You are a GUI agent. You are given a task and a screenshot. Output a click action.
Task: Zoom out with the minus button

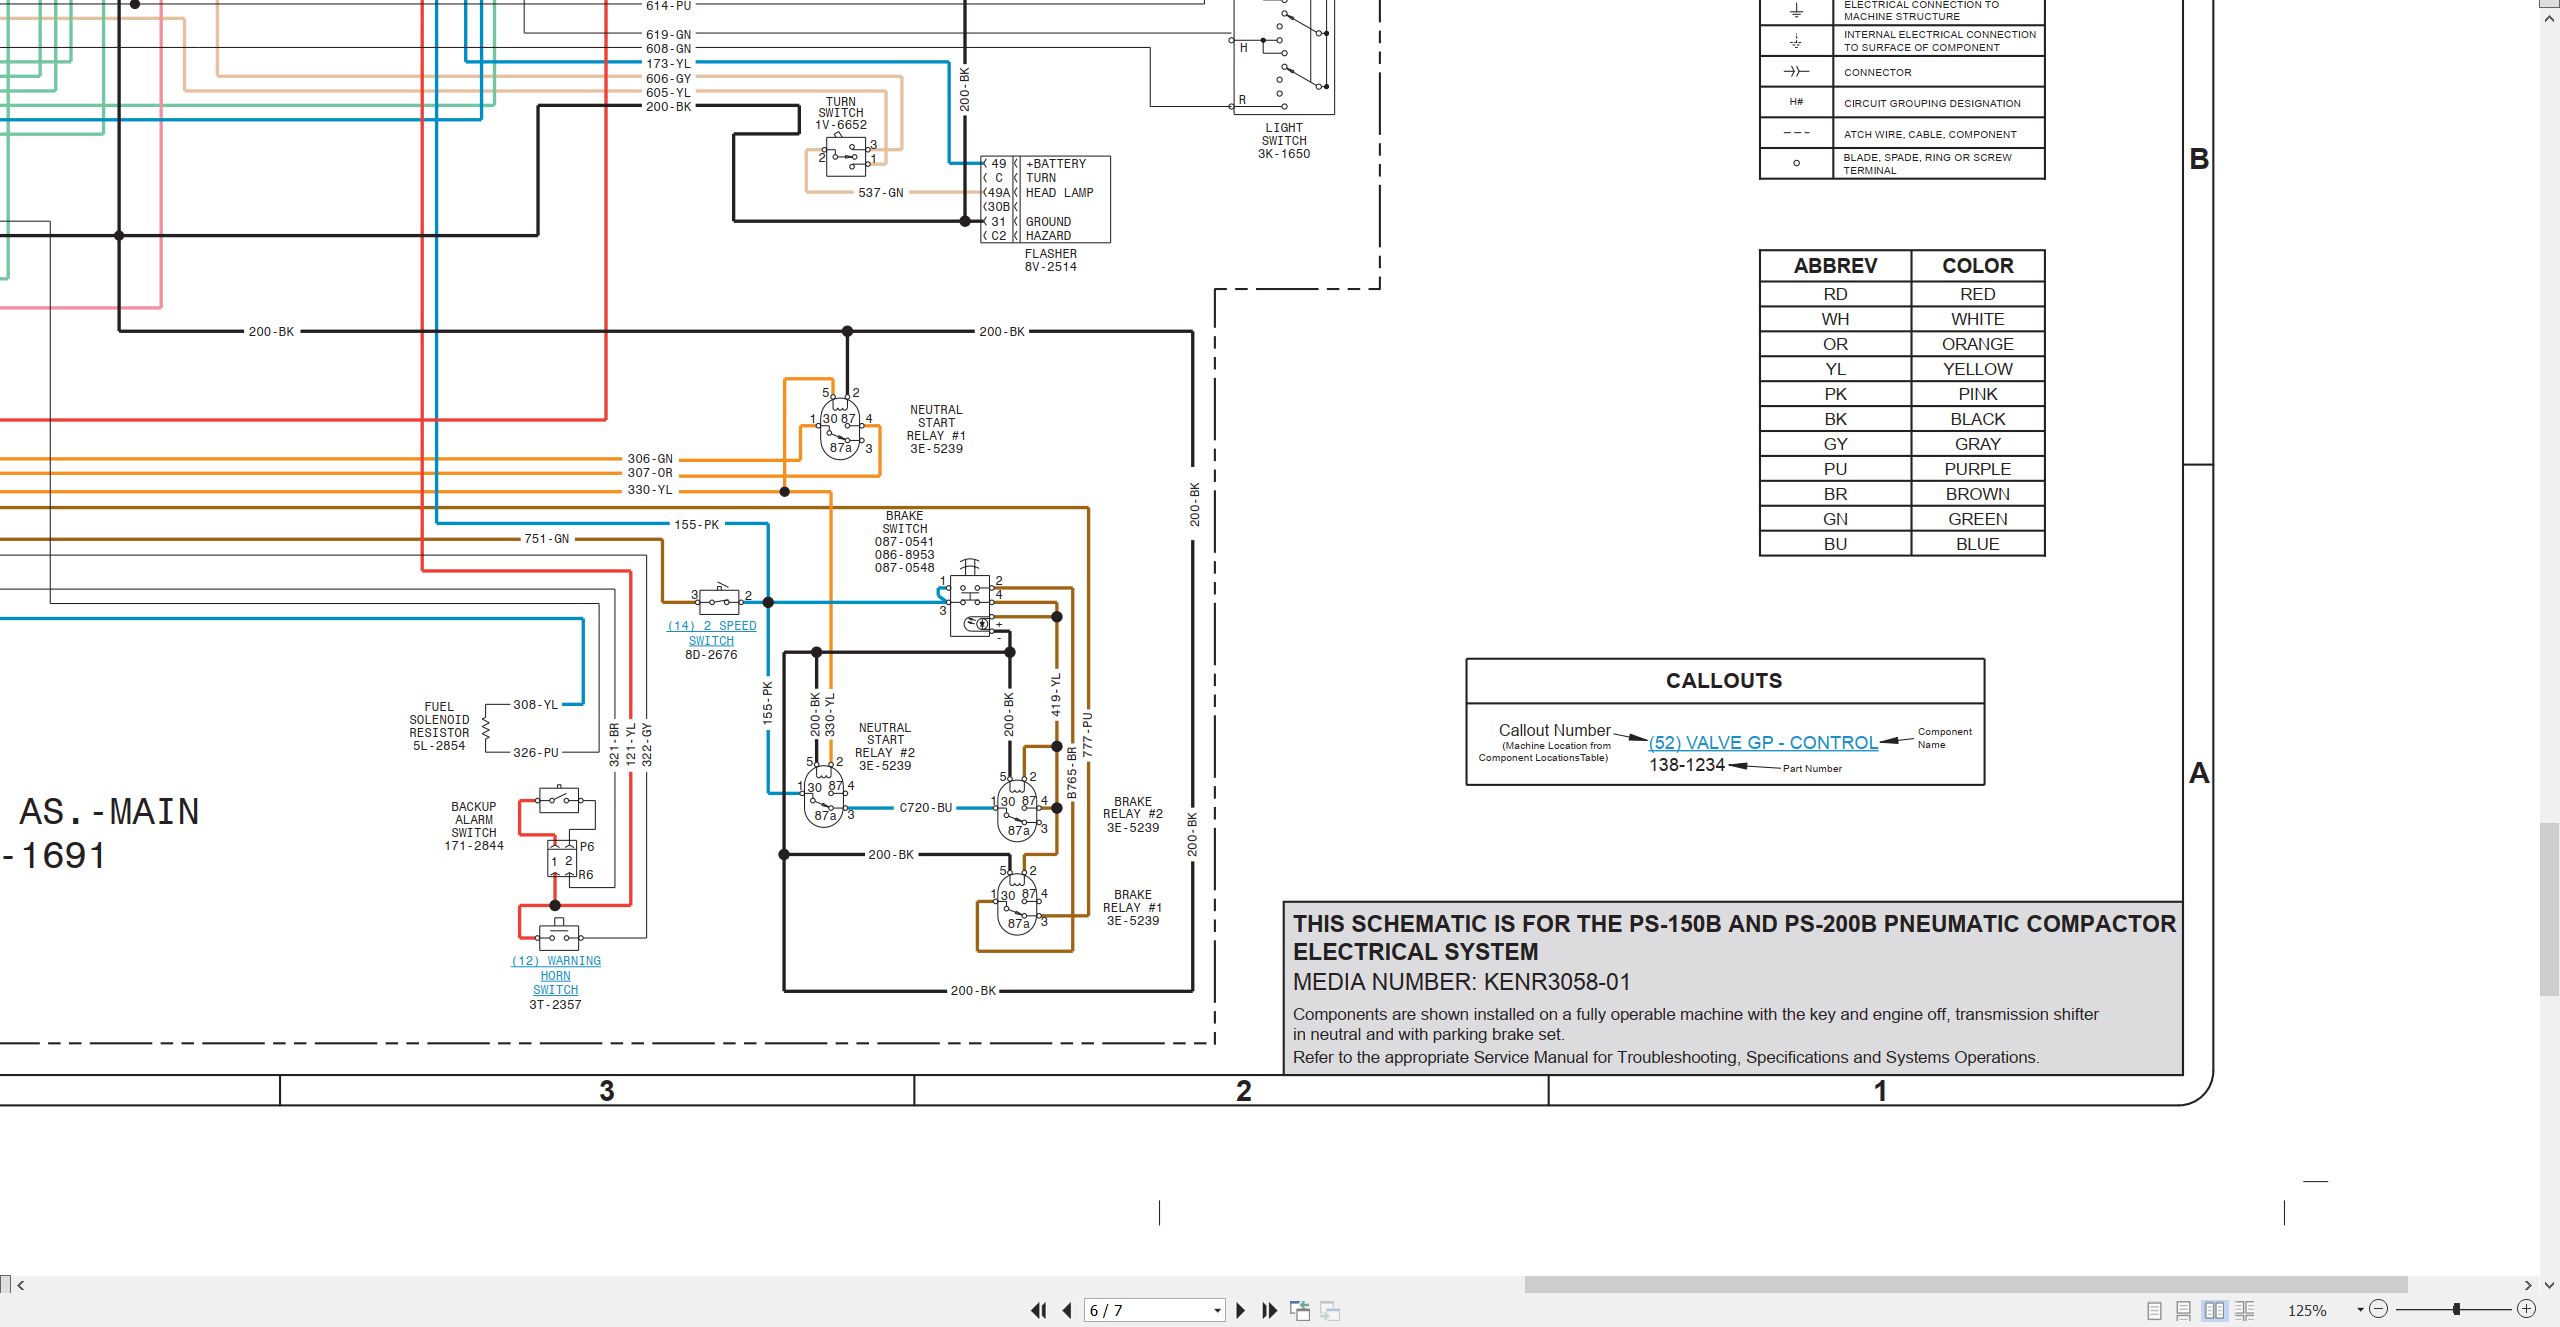[2379, 1309]
